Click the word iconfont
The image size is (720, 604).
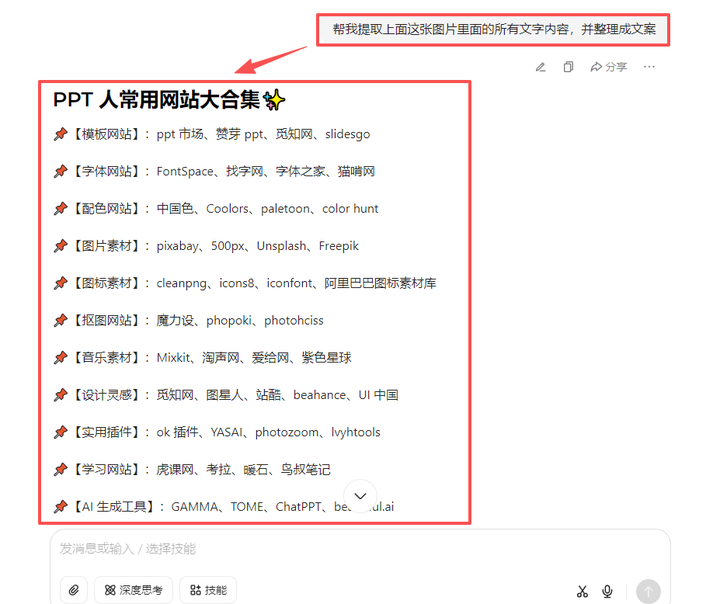pos(289,283)
